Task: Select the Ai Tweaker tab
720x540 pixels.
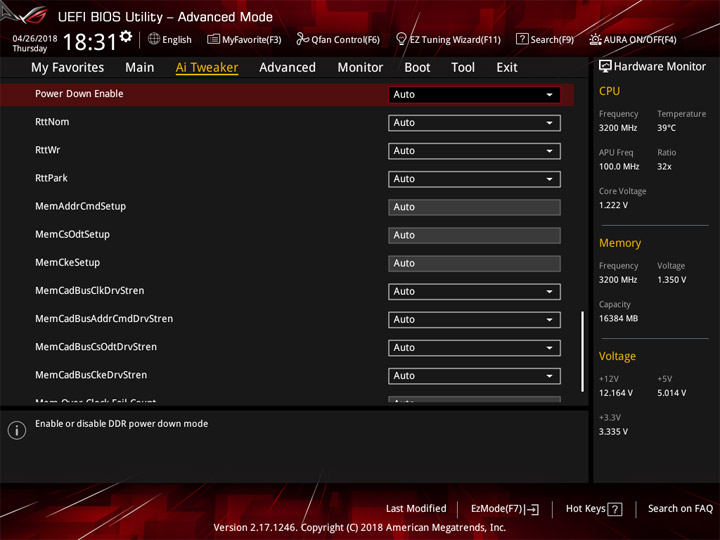Action: pyautogui.click(x=207, y=68)
